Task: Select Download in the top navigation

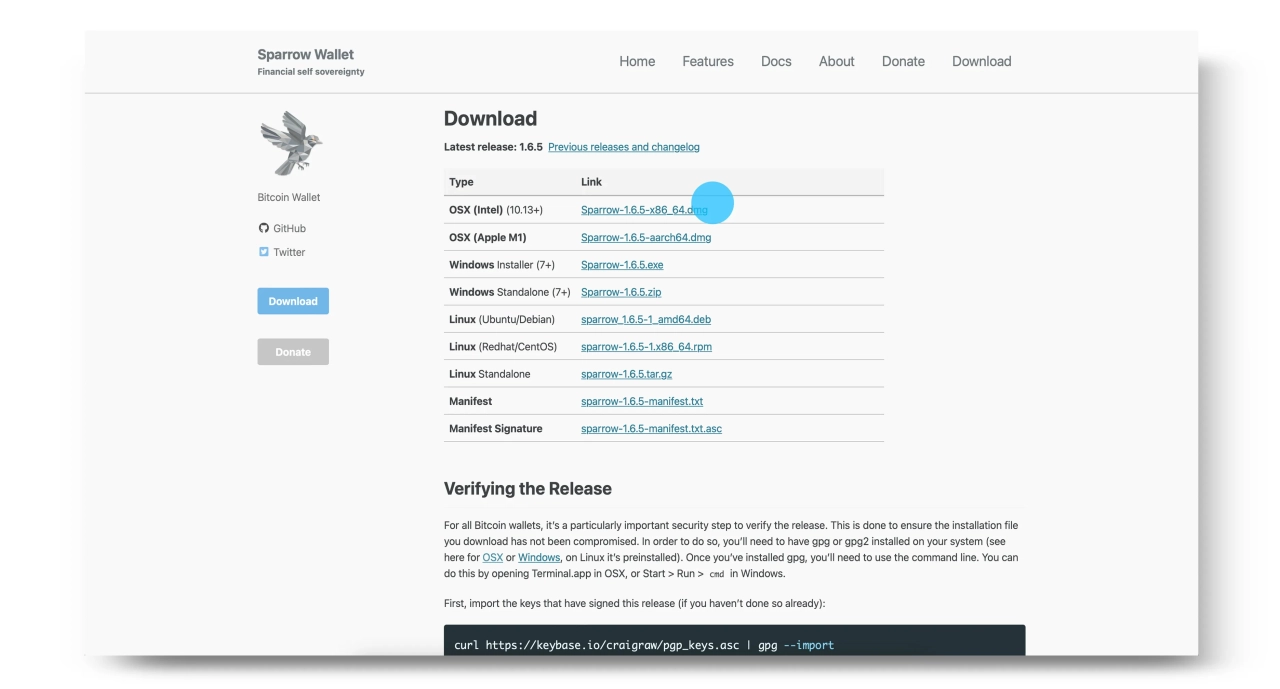Action: tap(981, 61)
